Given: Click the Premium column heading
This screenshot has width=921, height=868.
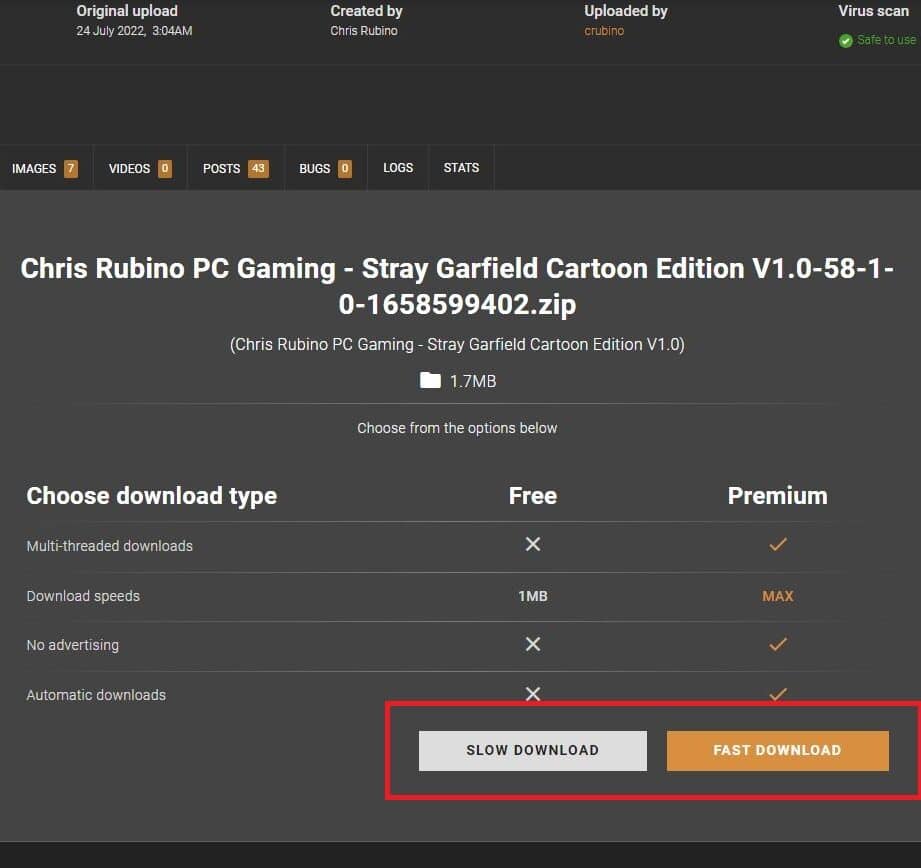Looking at the screenshot, I should coord(778,496).
